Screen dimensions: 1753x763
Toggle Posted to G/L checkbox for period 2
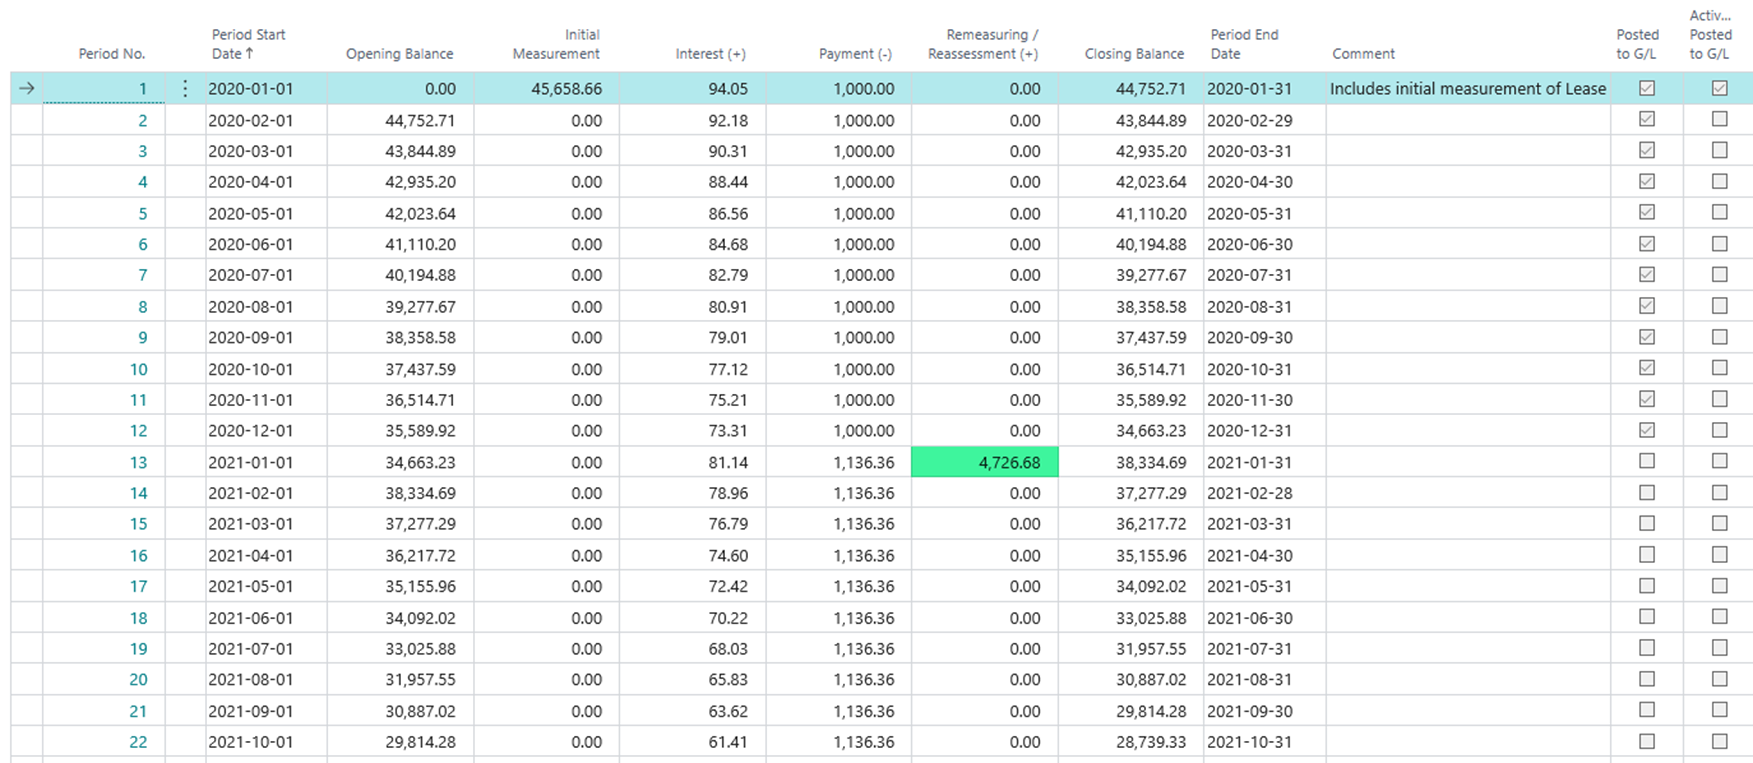coord(1647,119)
